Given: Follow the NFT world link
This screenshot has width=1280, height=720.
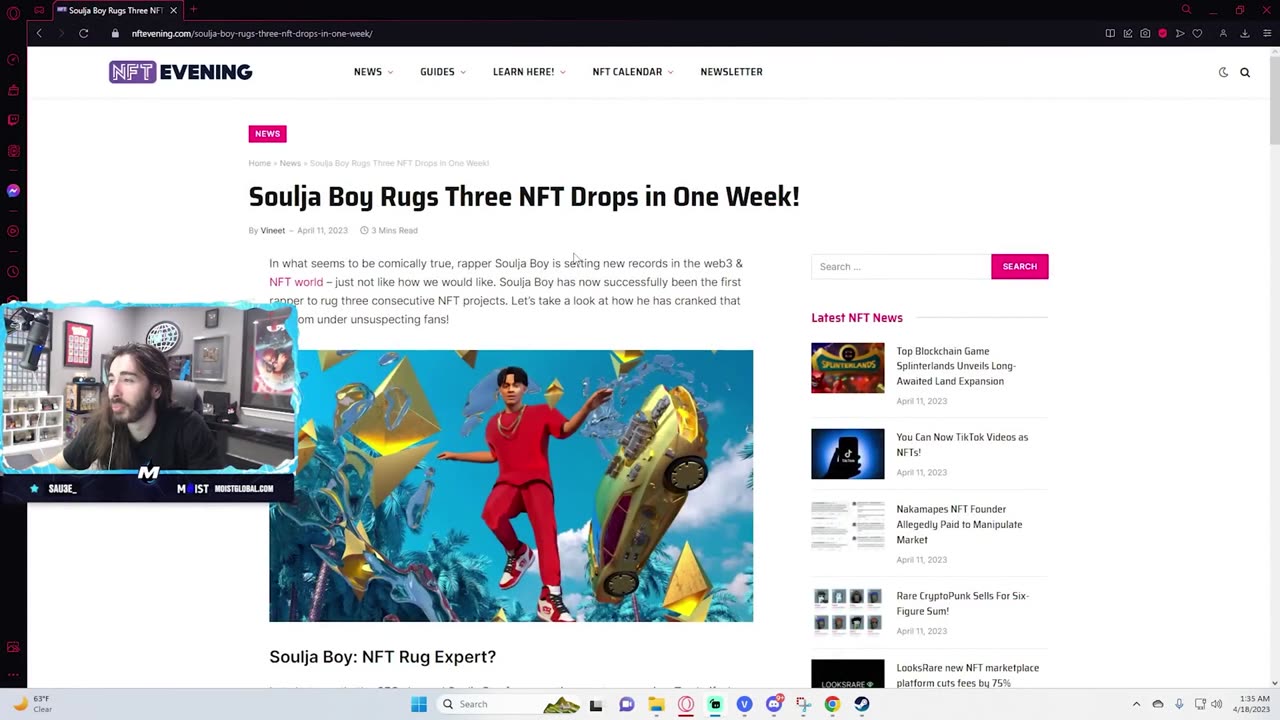Looking at the screenshot, I should (x=296, y=282).
